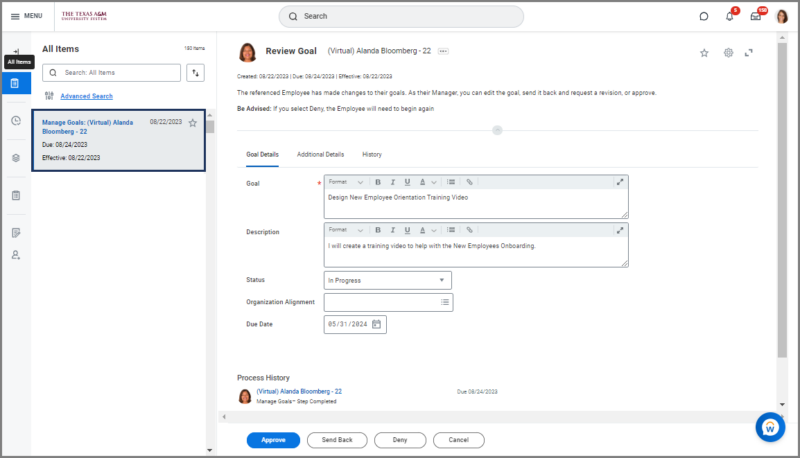Open the Advanced Search link
This screenshot has height=458, width=800.
tap(86, 96)
